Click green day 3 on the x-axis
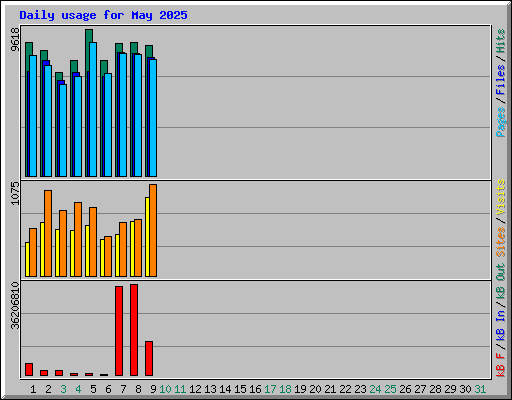Image resolution: width=512 pixels, height=400 pixels. pyautogui.click(x=63, y=389)
